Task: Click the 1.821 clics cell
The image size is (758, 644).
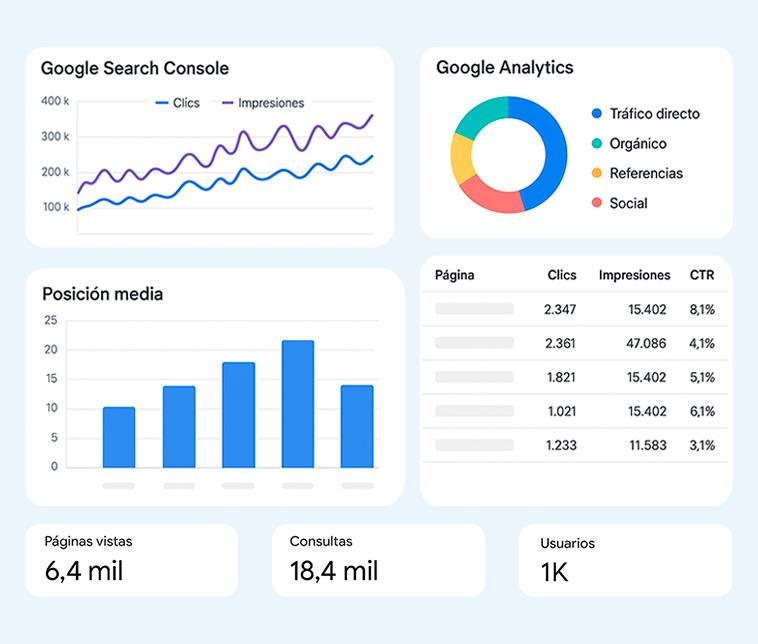Action: click(561, 377)
